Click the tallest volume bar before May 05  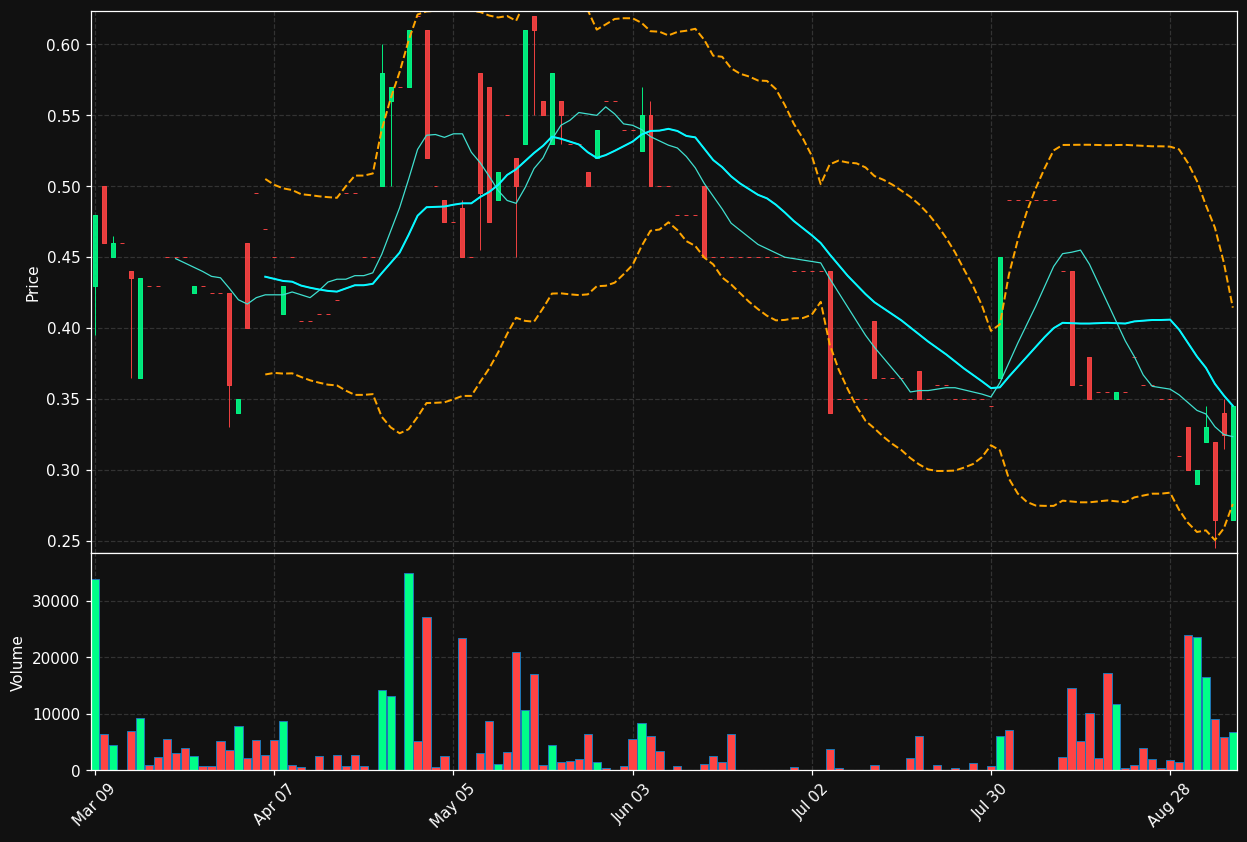click(x=408, y=672)
